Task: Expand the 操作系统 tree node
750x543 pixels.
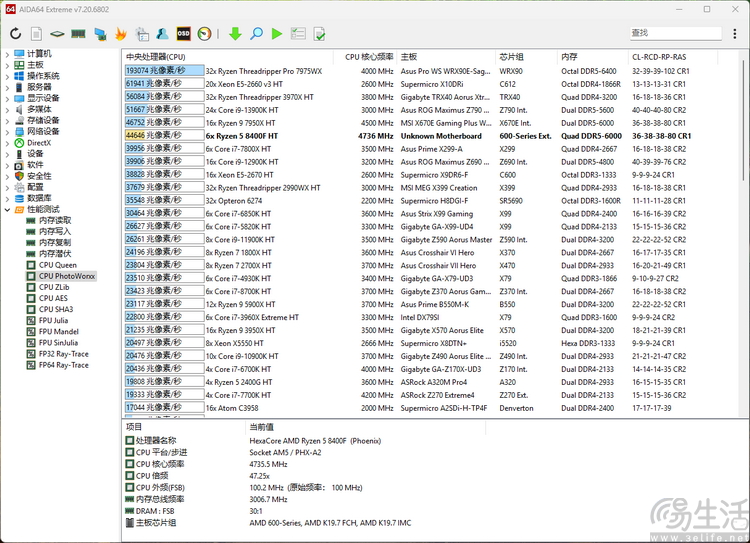Action: pos(7,76)
